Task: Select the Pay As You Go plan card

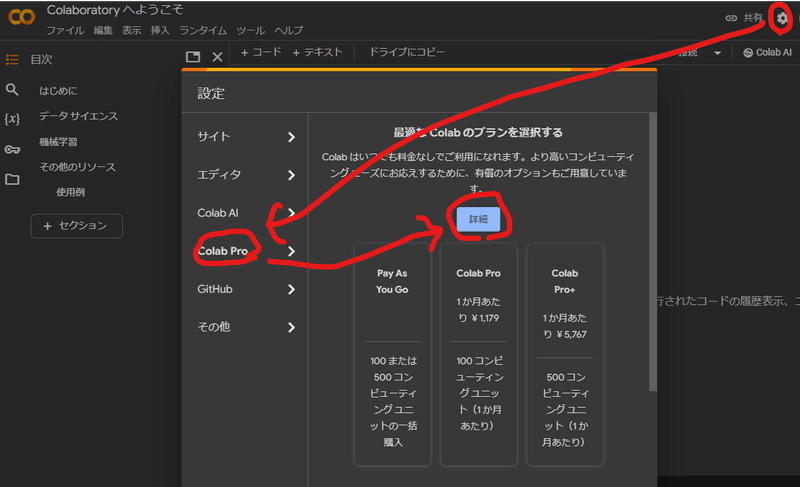Action: (392, 355)
